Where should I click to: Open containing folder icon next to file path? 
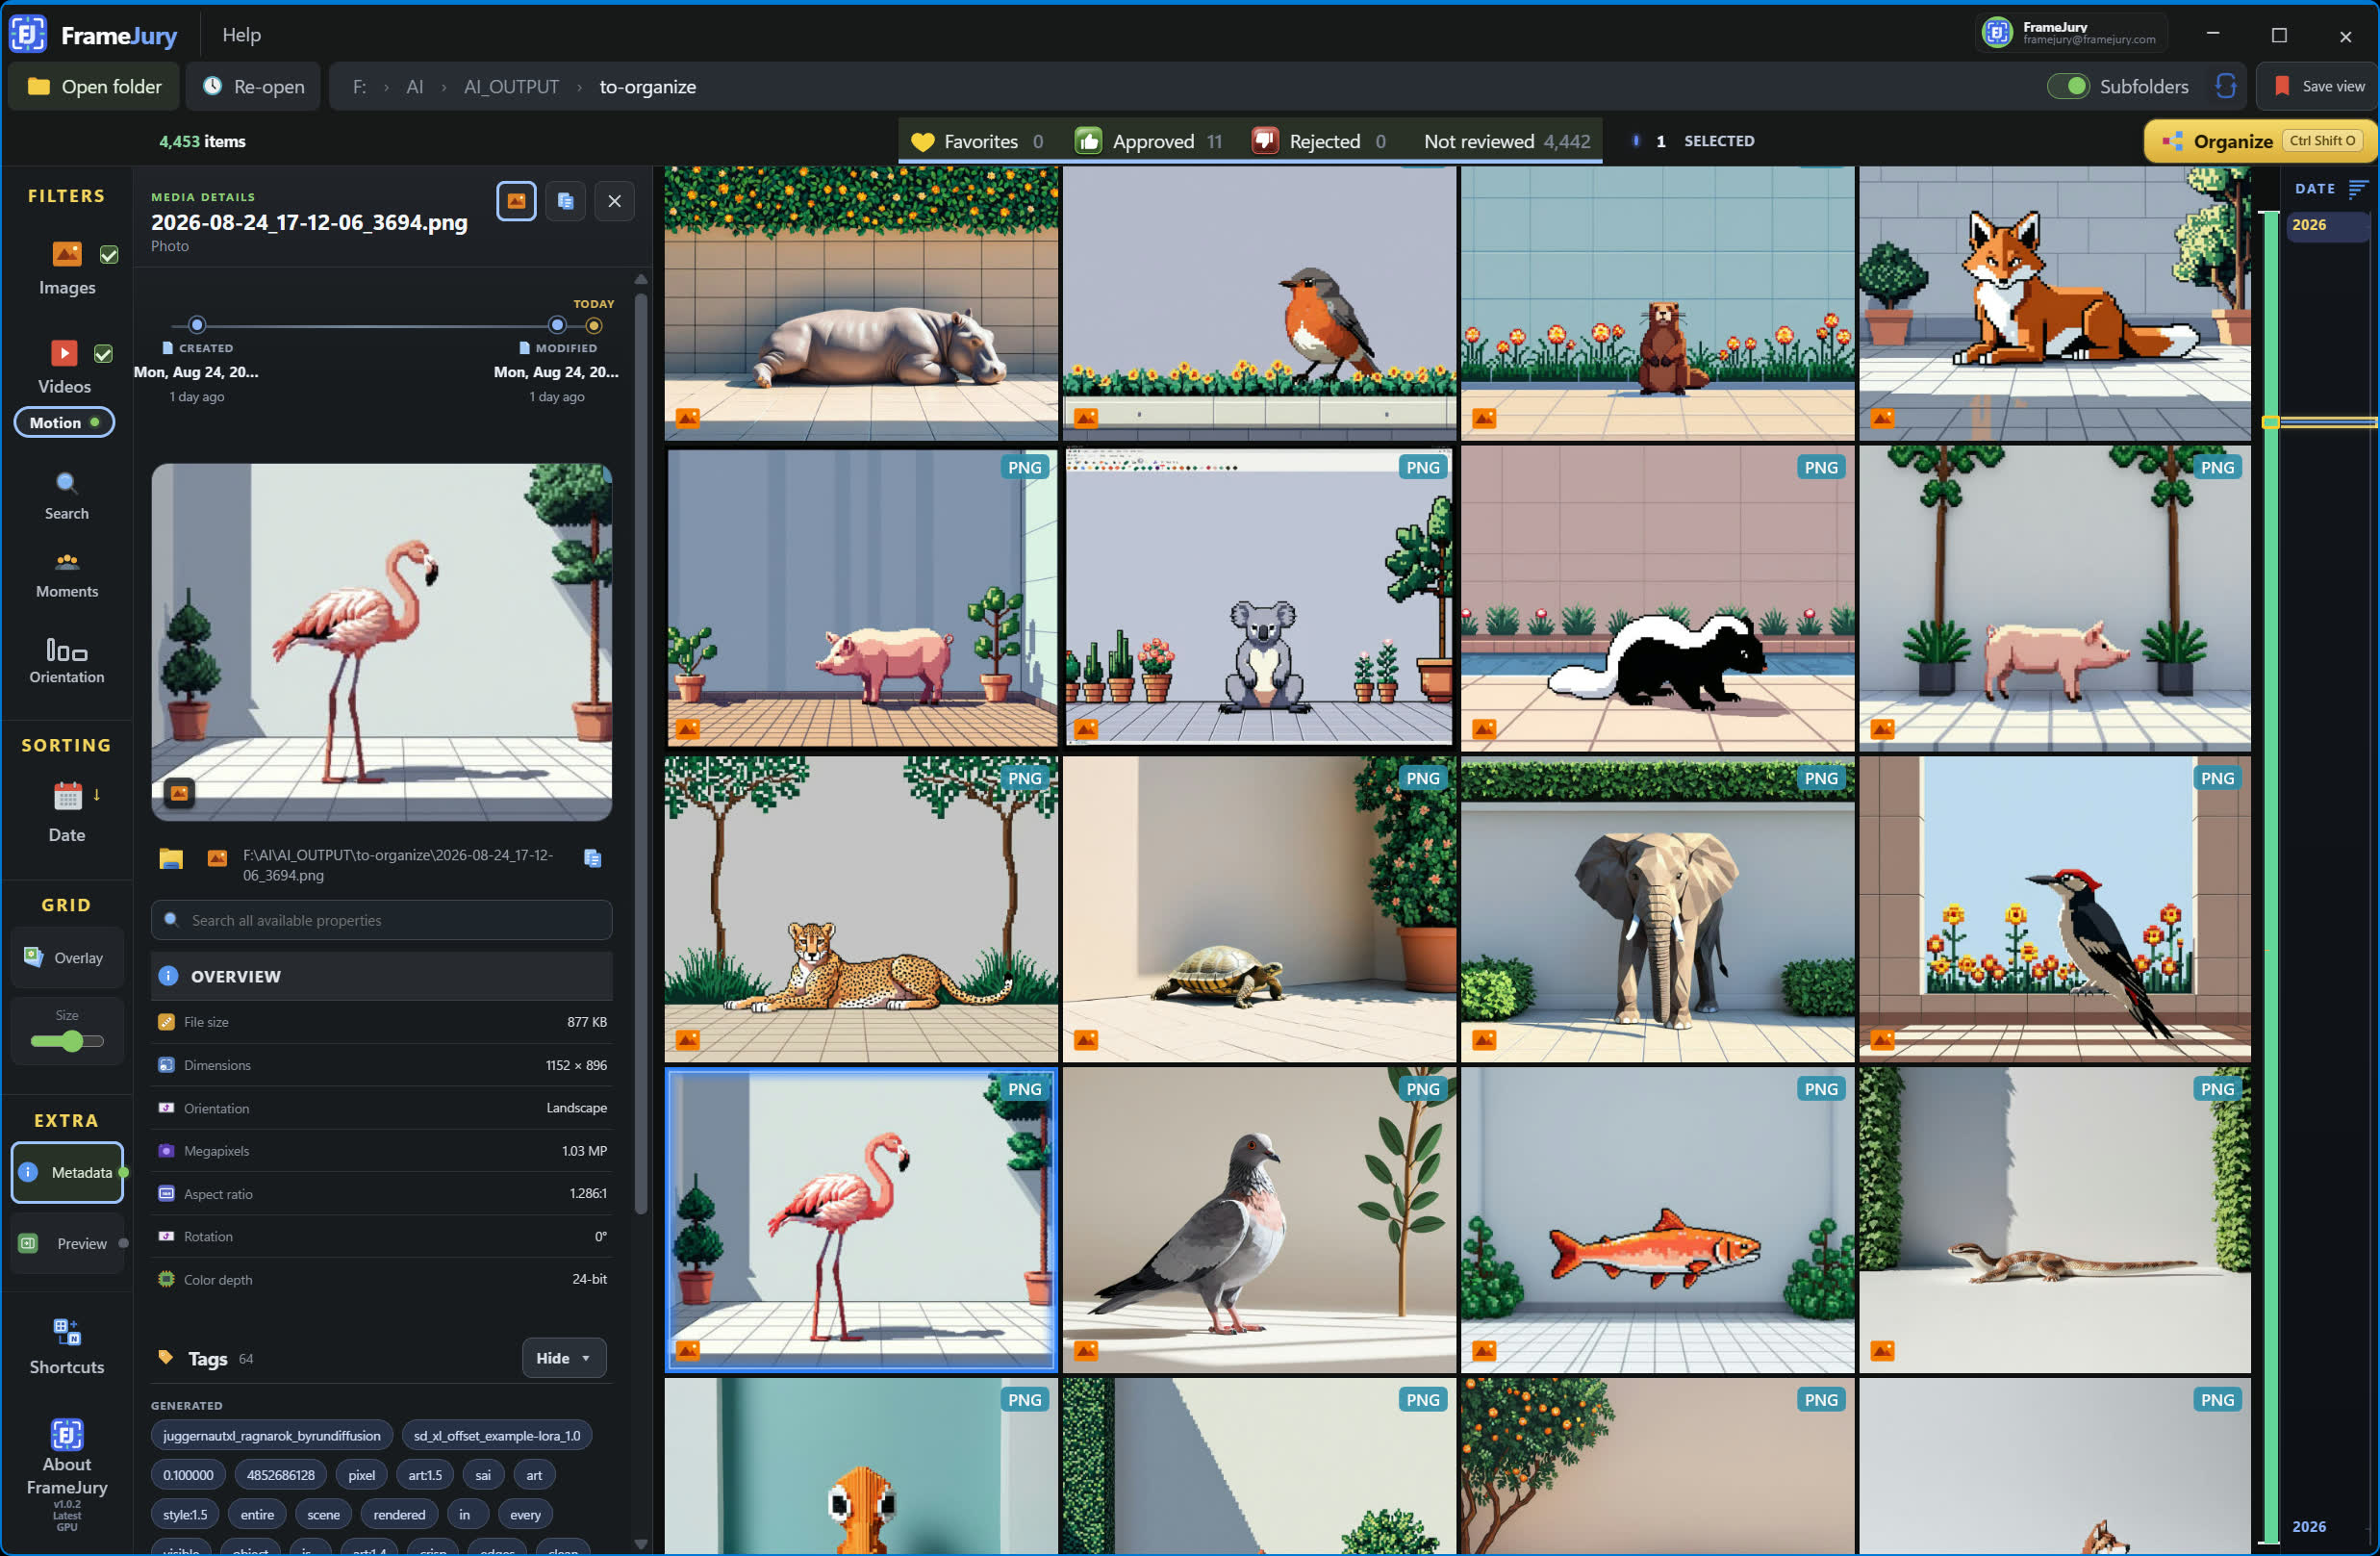pos(171,858)
